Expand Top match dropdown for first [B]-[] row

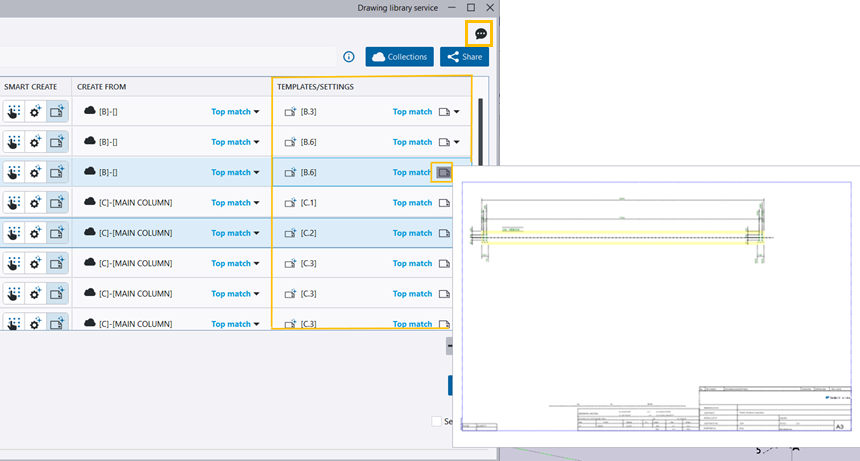(x=235, y=112)
